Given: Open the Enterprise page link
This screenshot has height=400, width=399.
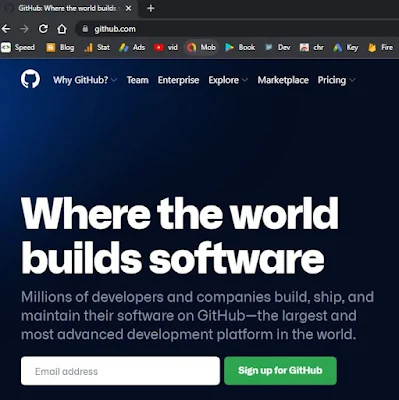Looking at the screenshot, I should tap(178, 80).
